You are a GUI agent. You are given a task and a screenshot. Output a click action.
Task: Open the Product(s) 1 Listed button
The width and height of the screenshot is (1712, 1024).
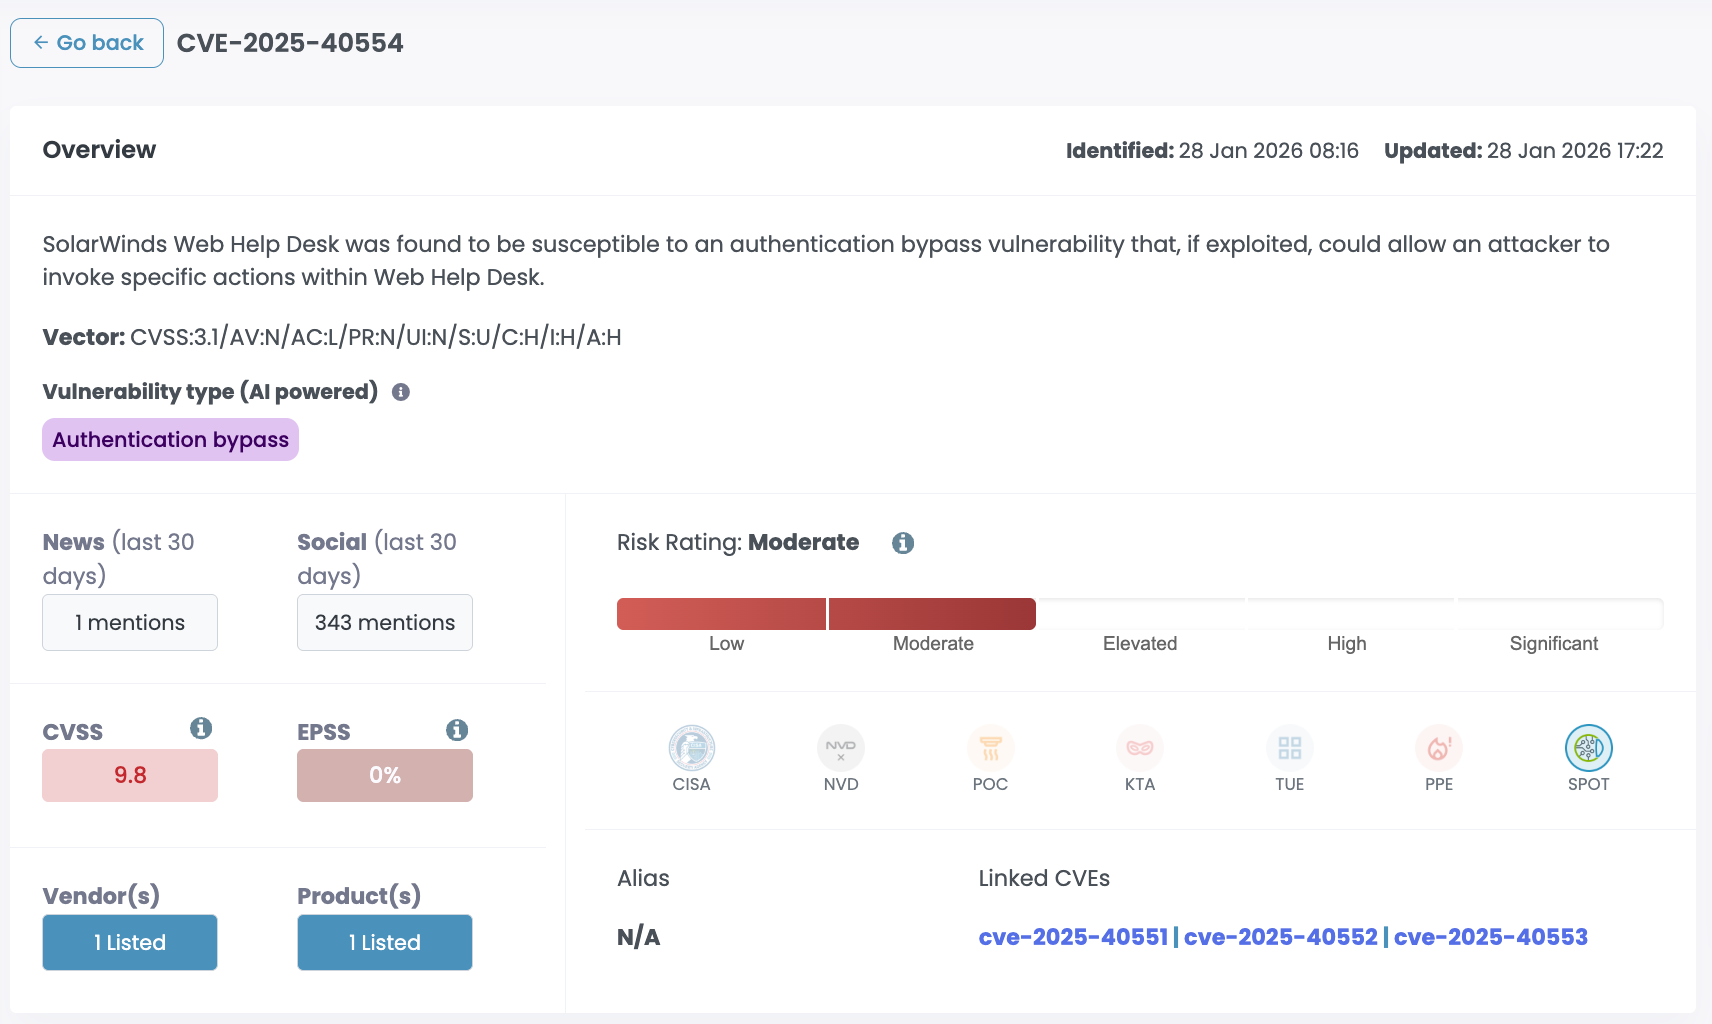(385, 942)
